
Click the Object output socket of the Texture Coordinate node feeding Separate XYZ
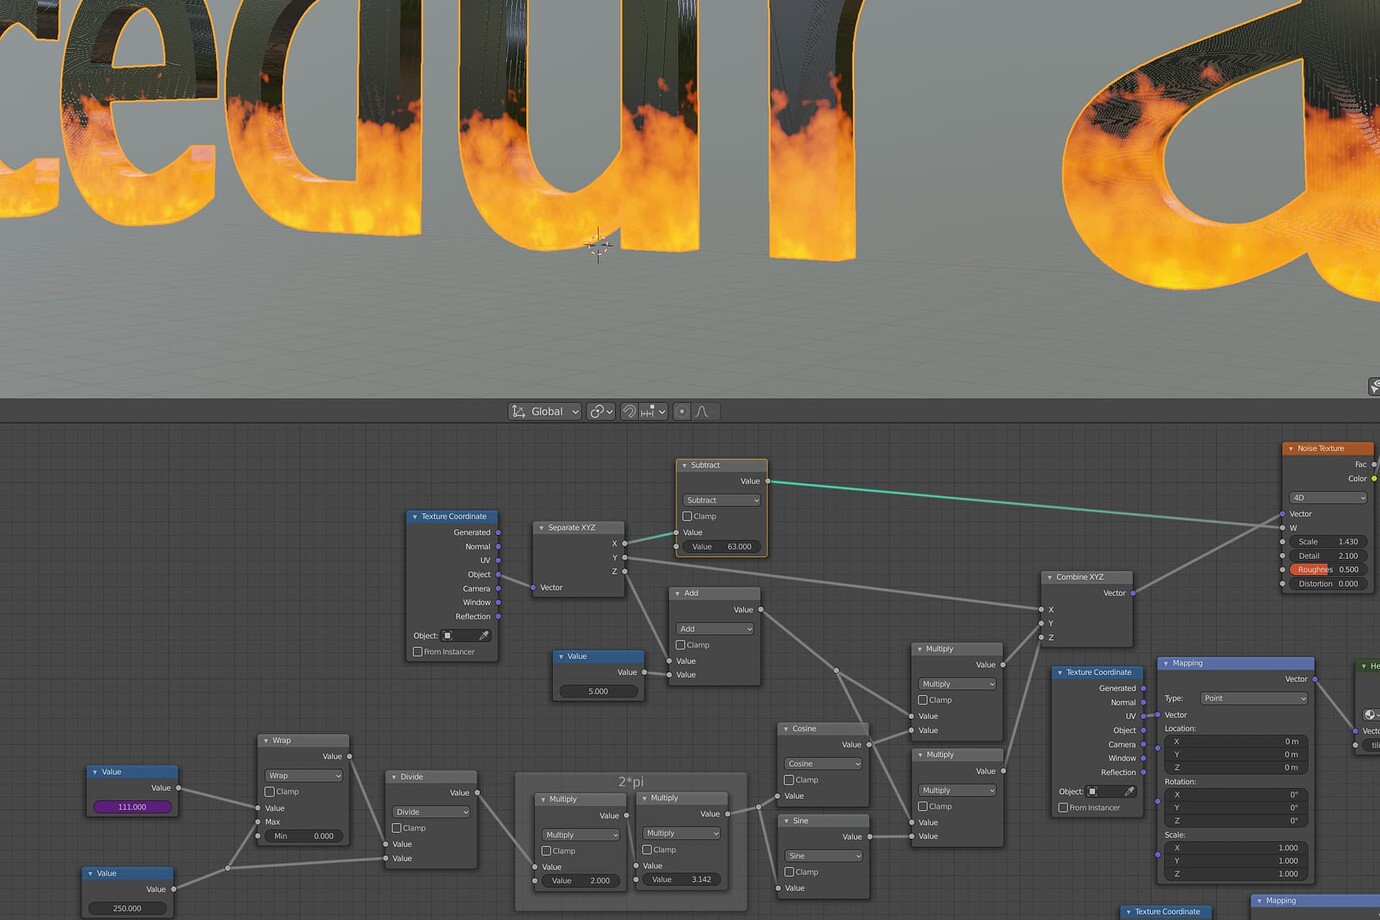click(498, 574)
